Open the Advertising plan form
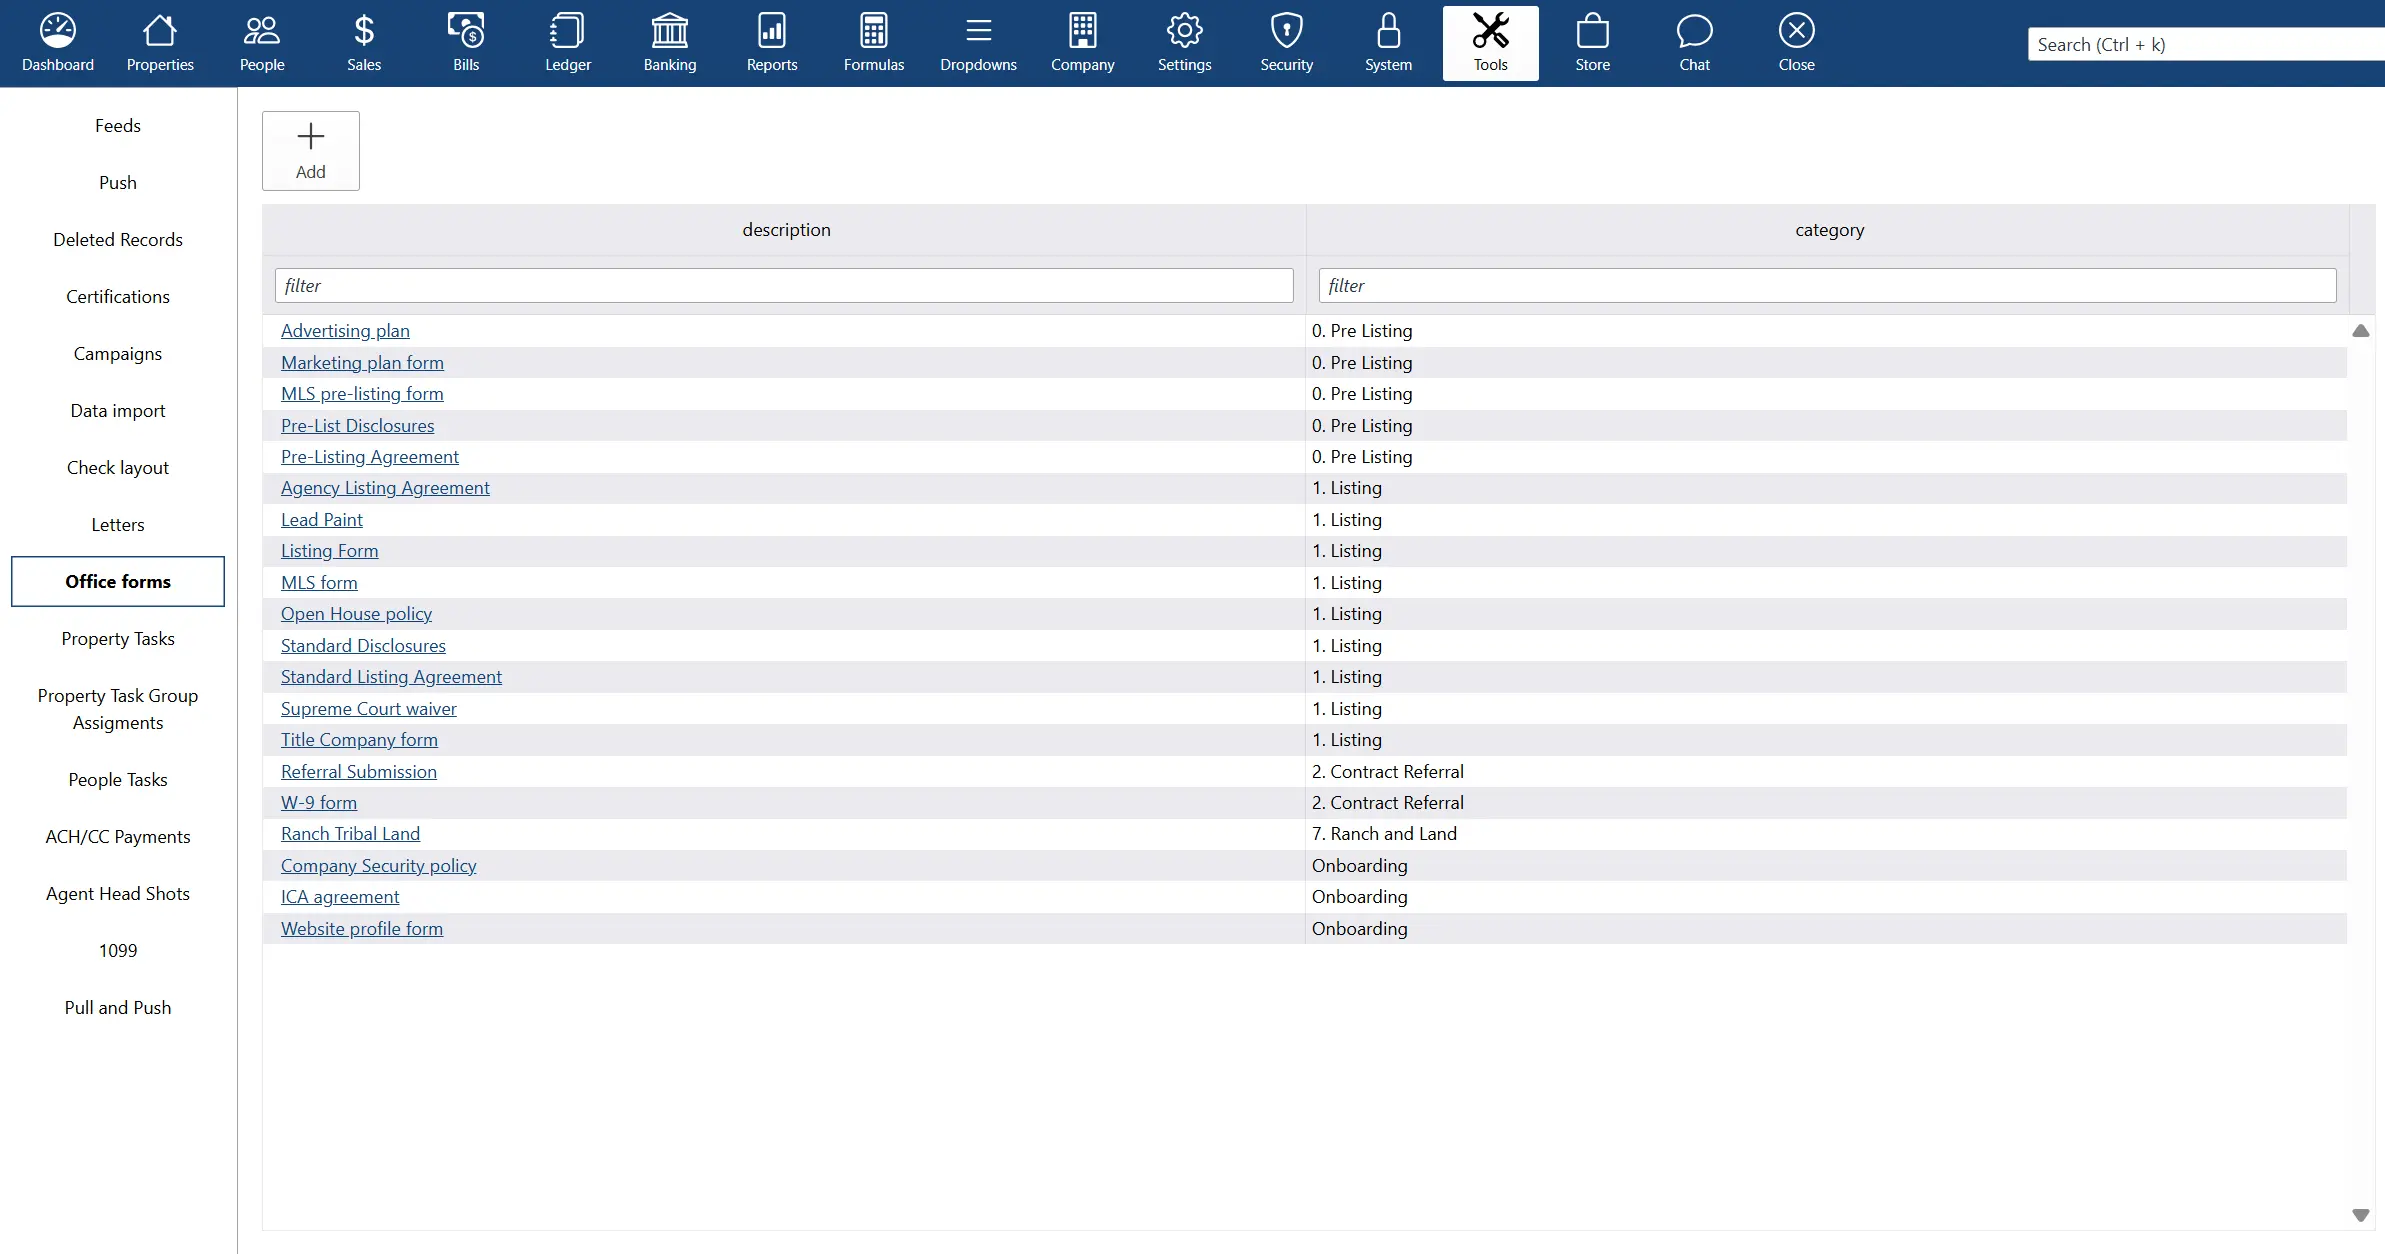This screenshot has width=2385, height=1254. coord(345,331)
